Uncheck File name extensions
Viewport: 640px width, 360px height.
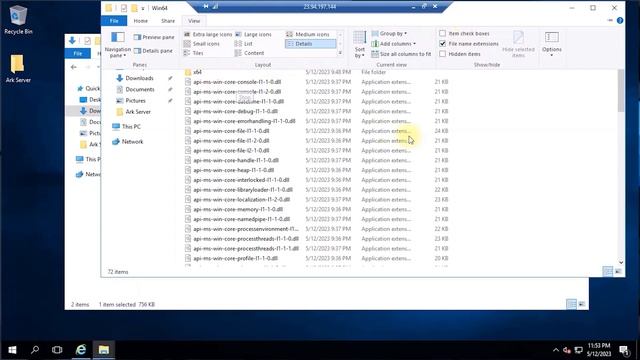pyautogui.click(x=442, y=43)
